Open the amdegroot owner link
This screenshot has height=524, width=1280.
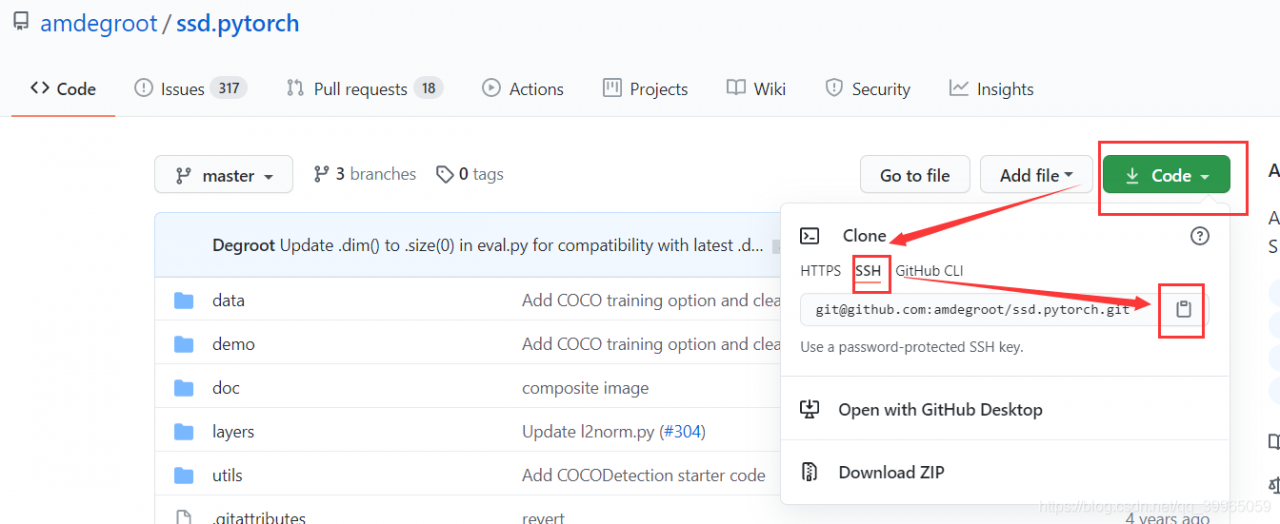(x=99, y=23)
